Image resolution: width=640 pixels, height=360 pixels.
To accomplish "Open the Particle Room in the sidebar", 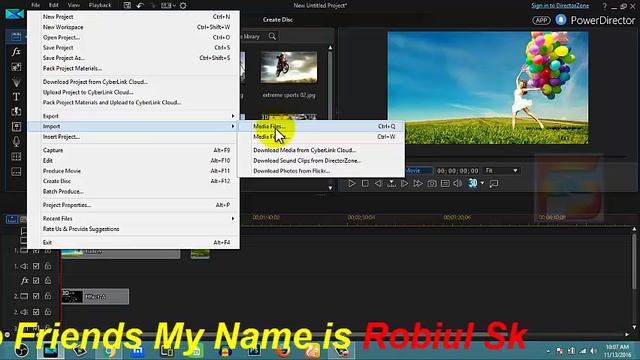I will (x=16, y=82).
